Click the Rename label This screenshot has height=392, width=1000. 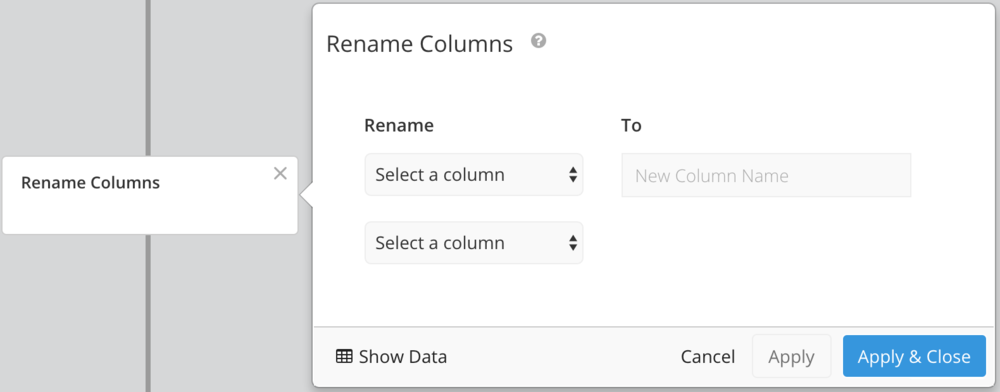click(399, 126)
